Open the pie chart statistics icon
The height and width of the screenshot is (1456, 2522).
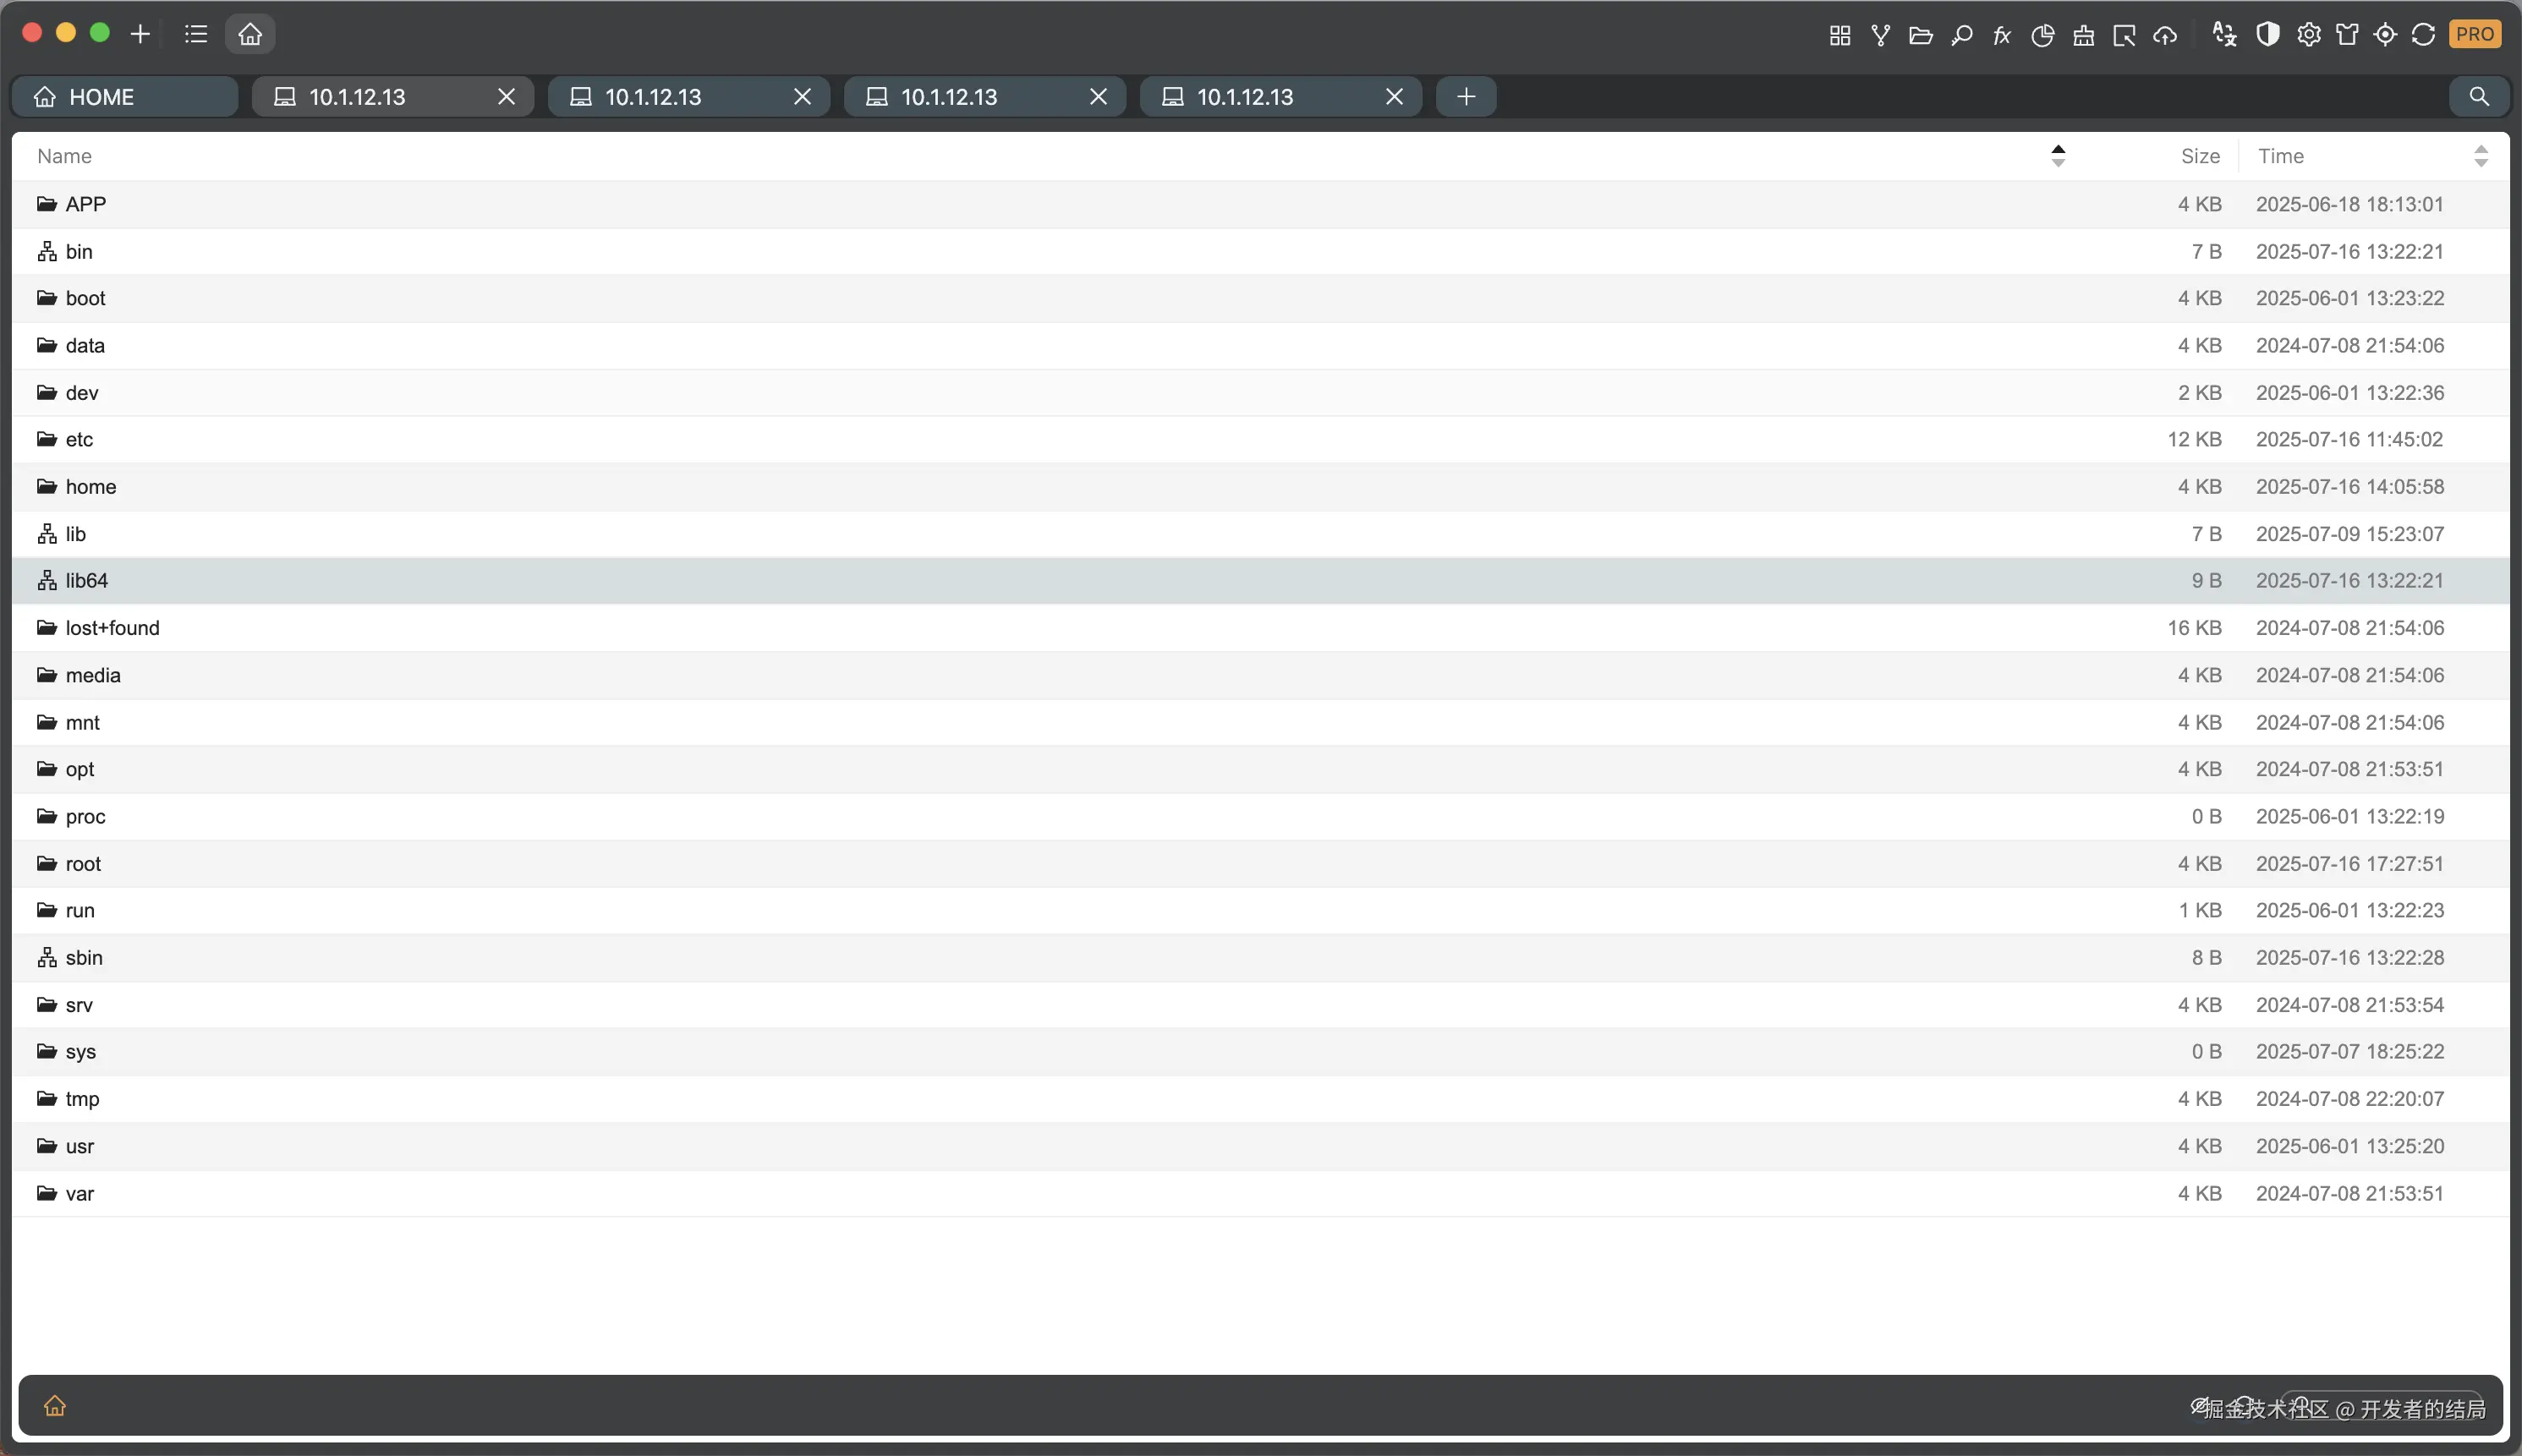pos(2042,36)
